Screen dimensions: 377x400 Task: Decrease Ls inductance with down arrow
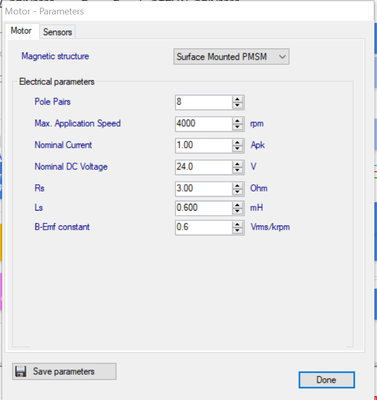pyautogui.click(x=237, y=211)
